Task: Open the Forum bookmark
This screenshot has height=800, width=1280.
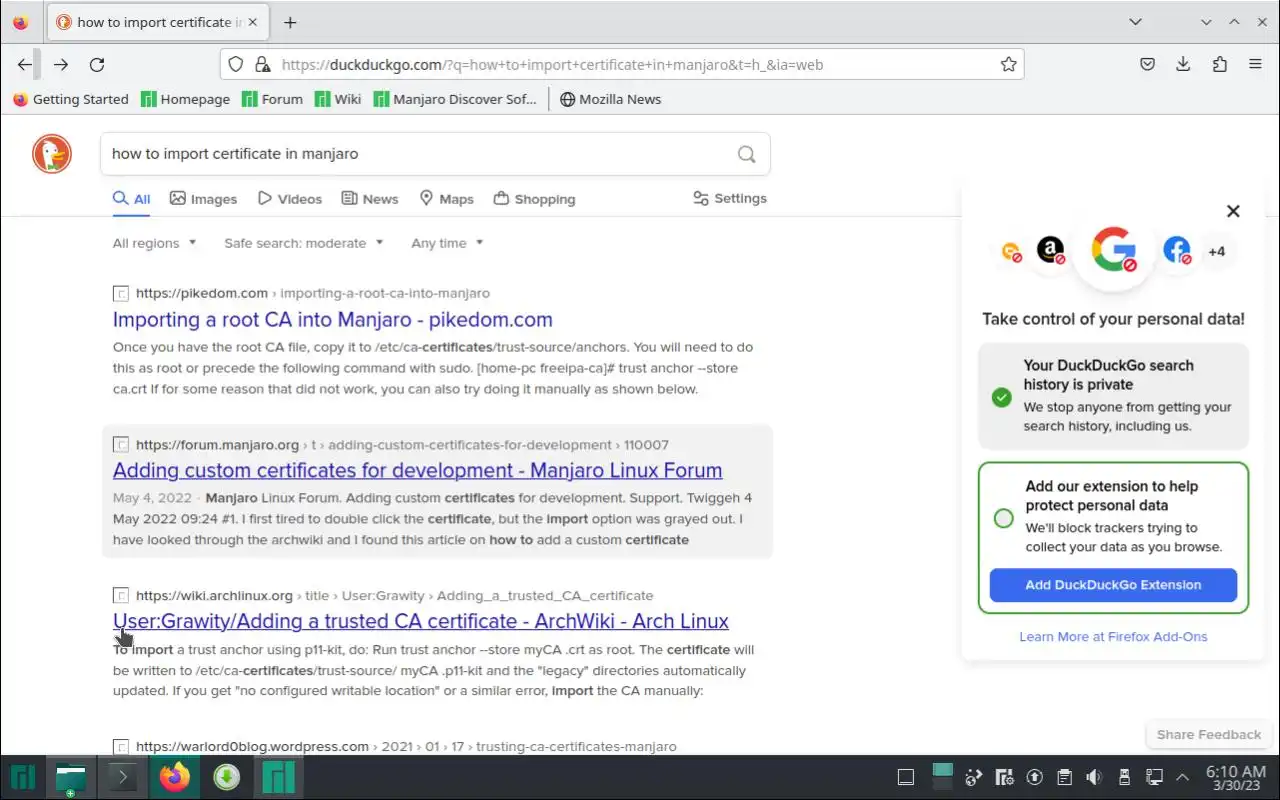Action: point(272,99)
